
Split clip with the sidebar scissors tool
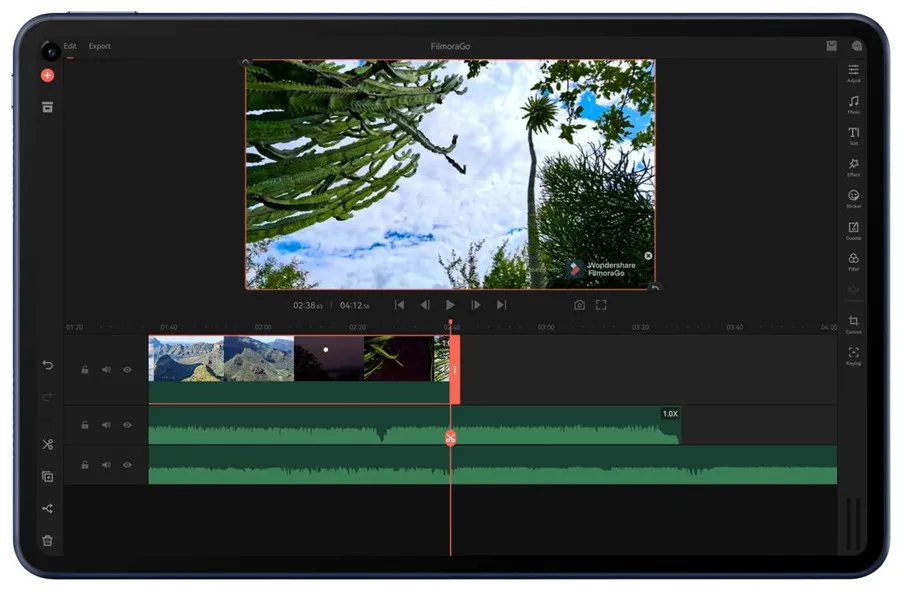click(48, 444)
